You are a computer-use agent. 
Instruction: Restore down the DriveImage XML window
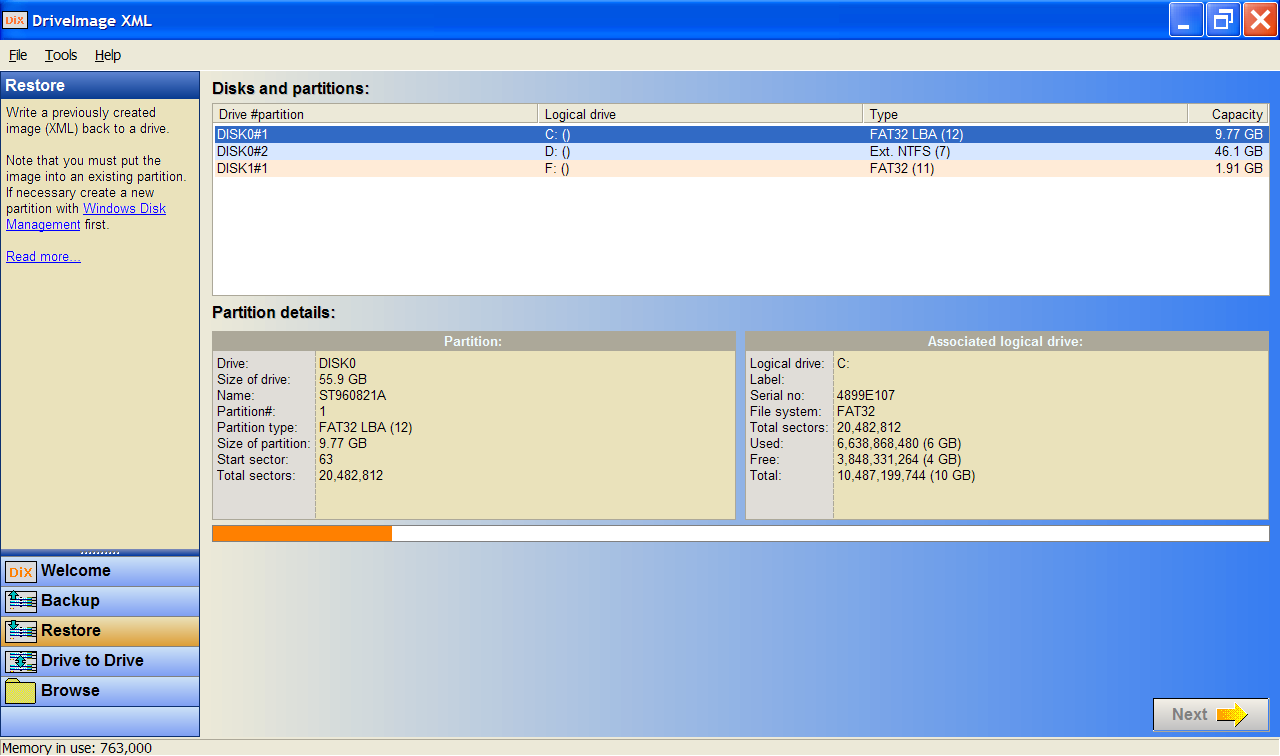point(1223,20)
